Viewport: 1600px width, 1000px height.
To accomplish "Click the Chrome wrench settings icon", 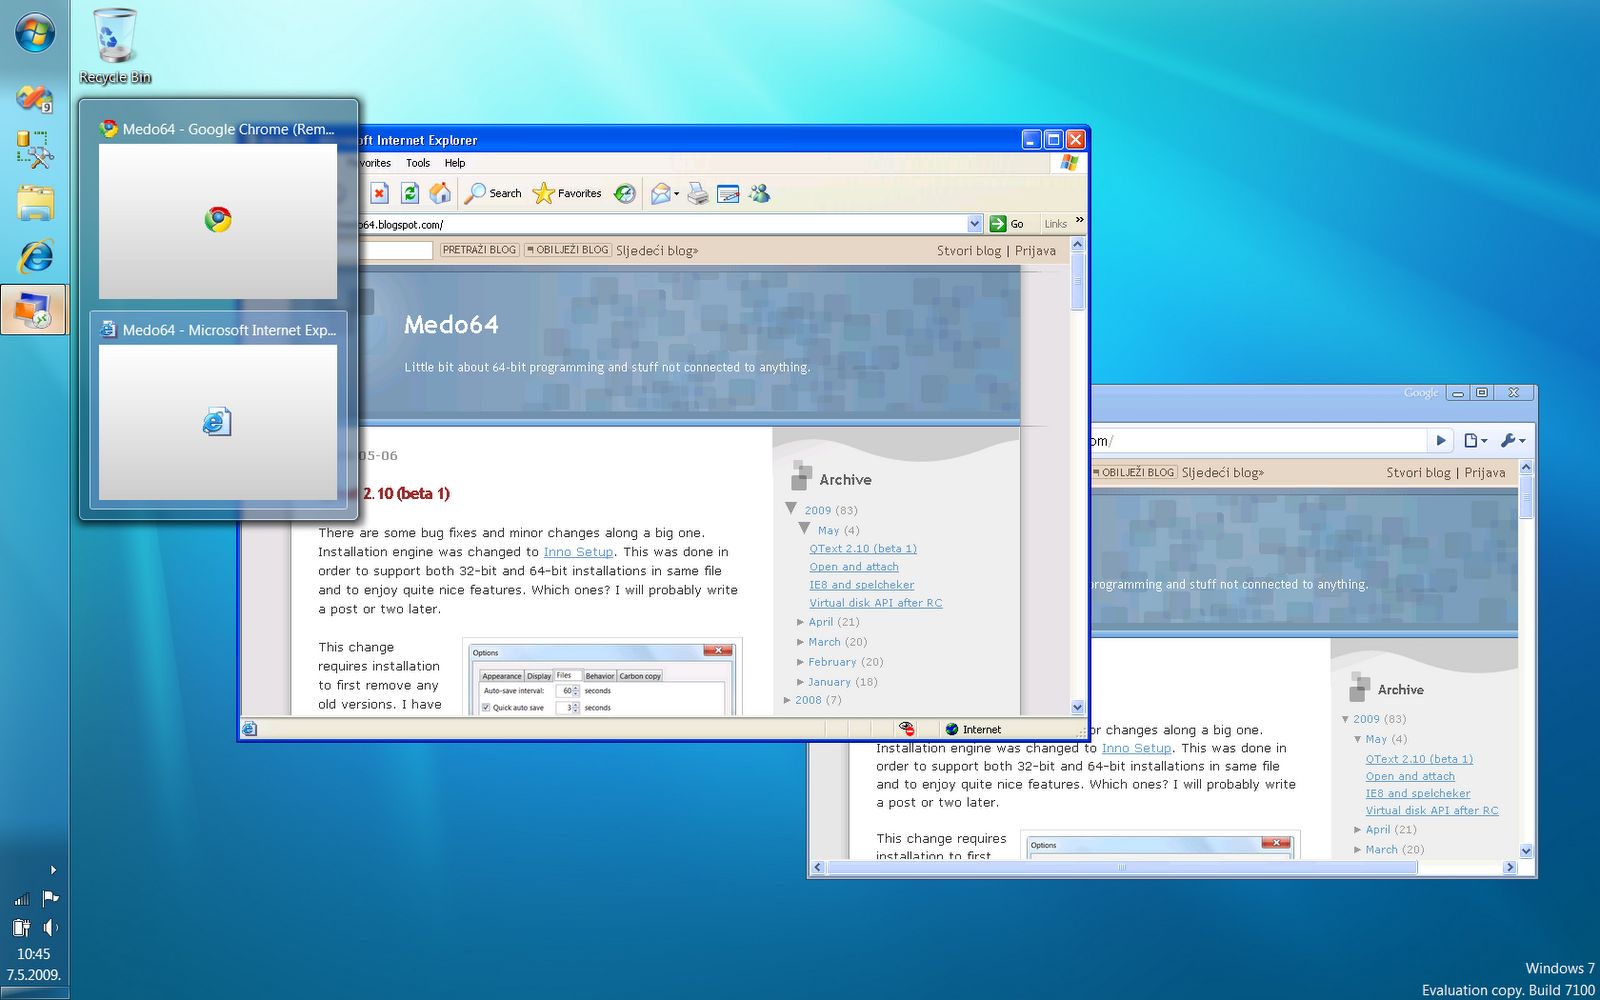I will click(1512, 440).
